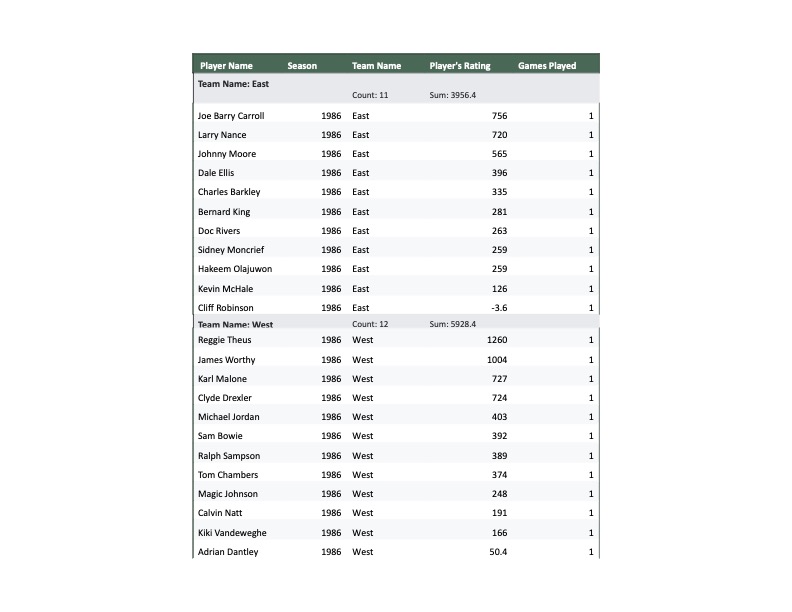This screenshot has width=792, height=612.
Task: Select the Hakeem Olajuwon name cell
Action: click(x=235, y=269)
